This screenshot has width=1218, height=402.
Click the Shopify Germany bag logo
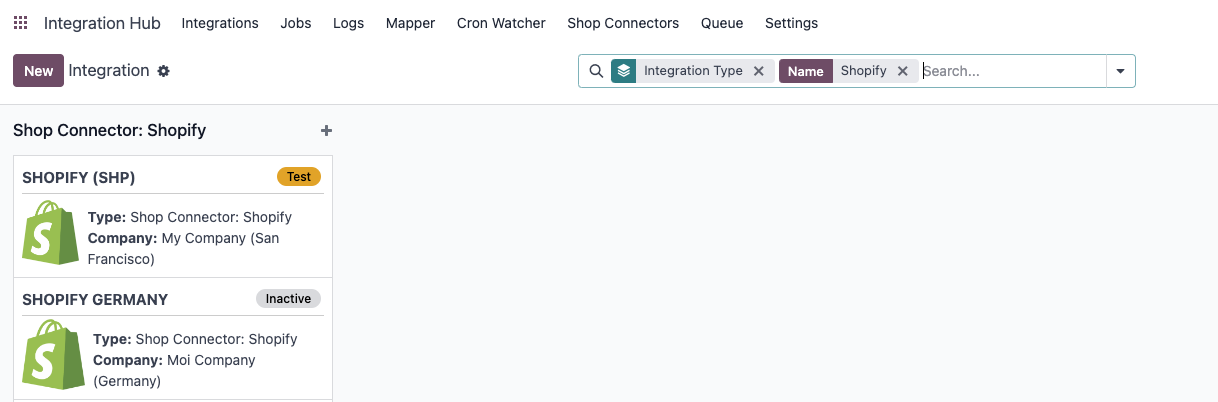[53, 354]
